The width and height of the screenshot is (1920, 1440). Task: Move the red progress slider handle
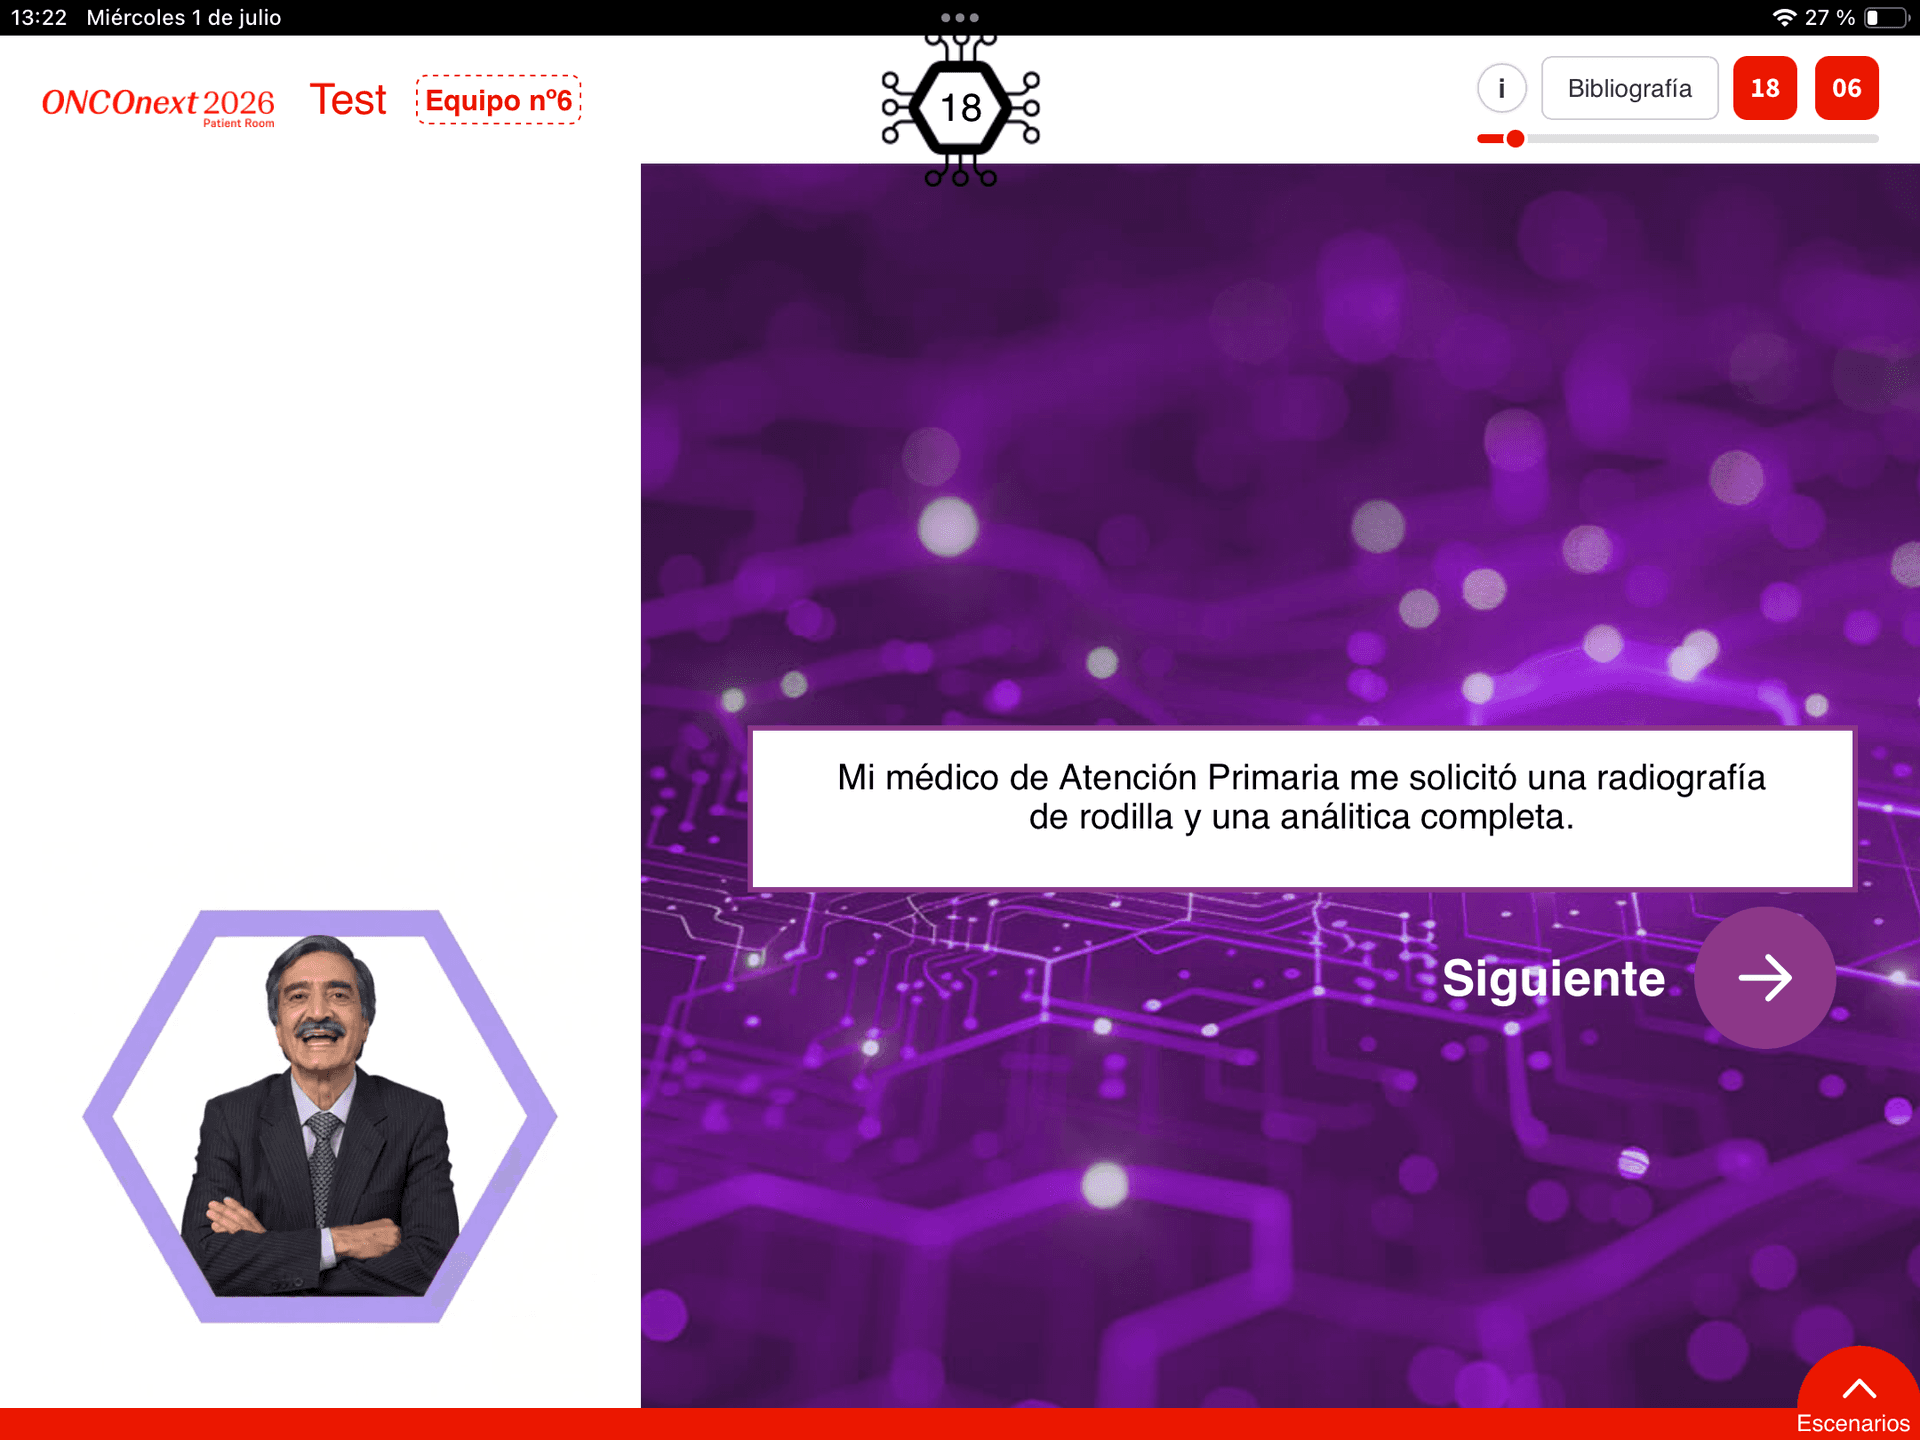click(x=1515, y=139)
